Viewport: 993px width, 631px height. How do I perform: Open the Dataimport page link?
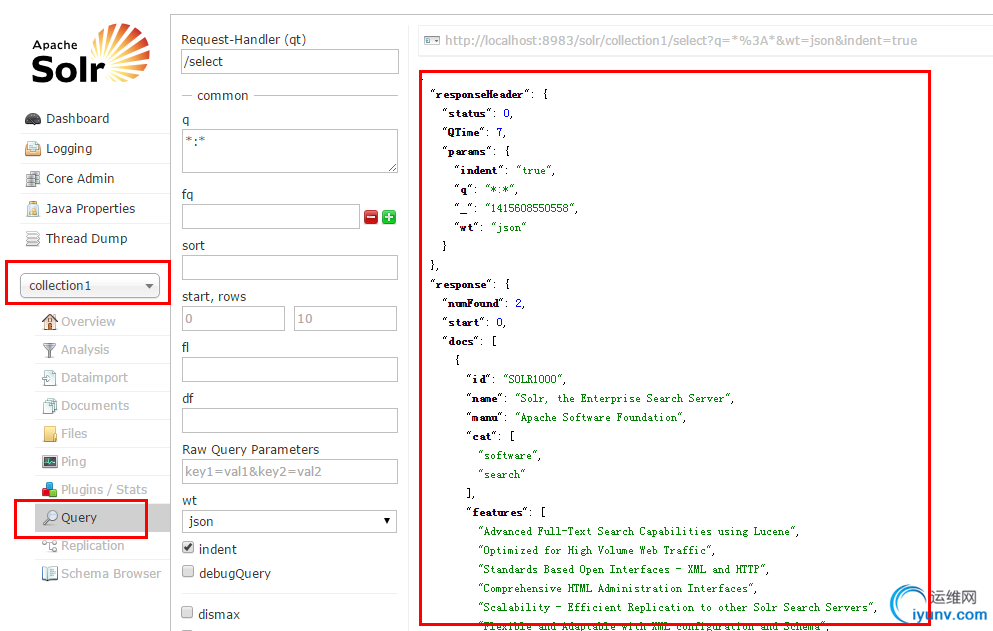94,378
